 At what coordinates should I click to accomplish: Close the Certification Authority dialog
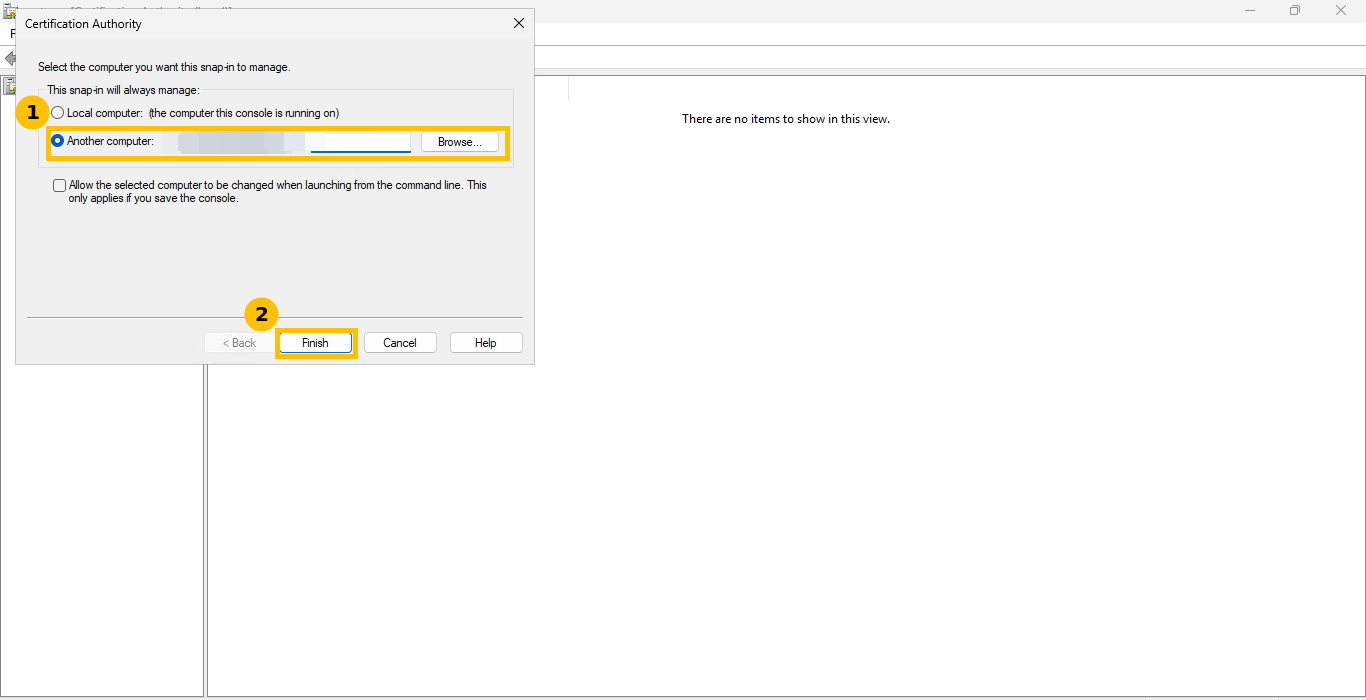[x=518, y=23]
